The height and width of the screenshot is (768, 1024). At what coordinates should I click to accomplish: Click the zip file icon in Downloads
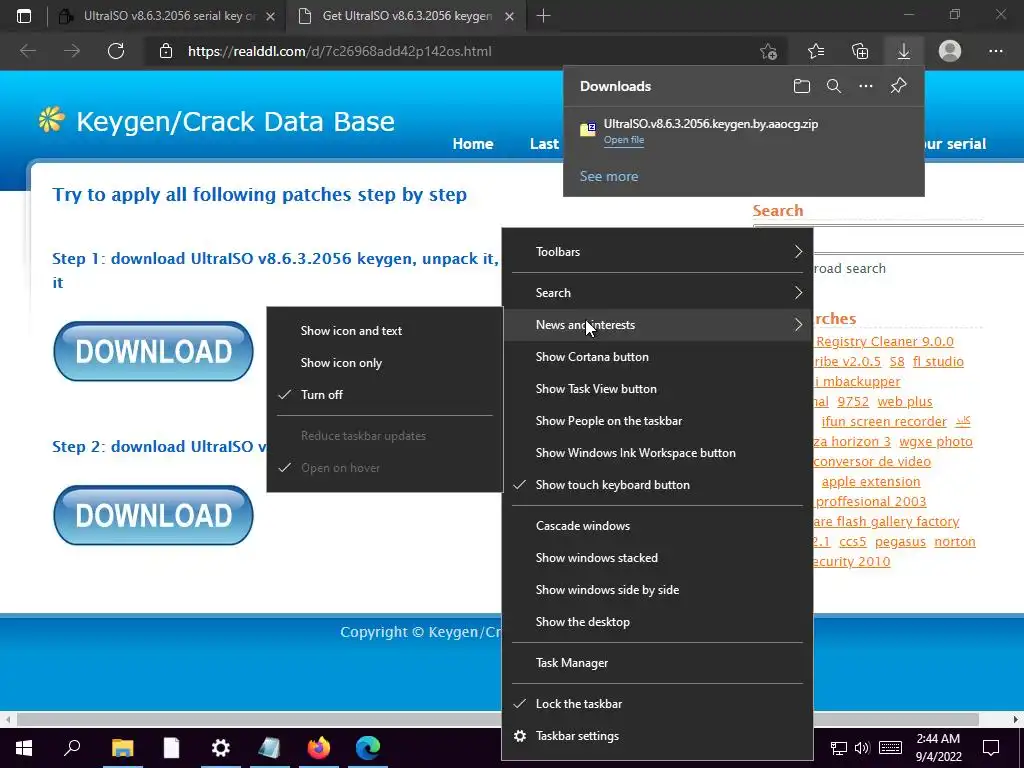(x=588, y=129)
